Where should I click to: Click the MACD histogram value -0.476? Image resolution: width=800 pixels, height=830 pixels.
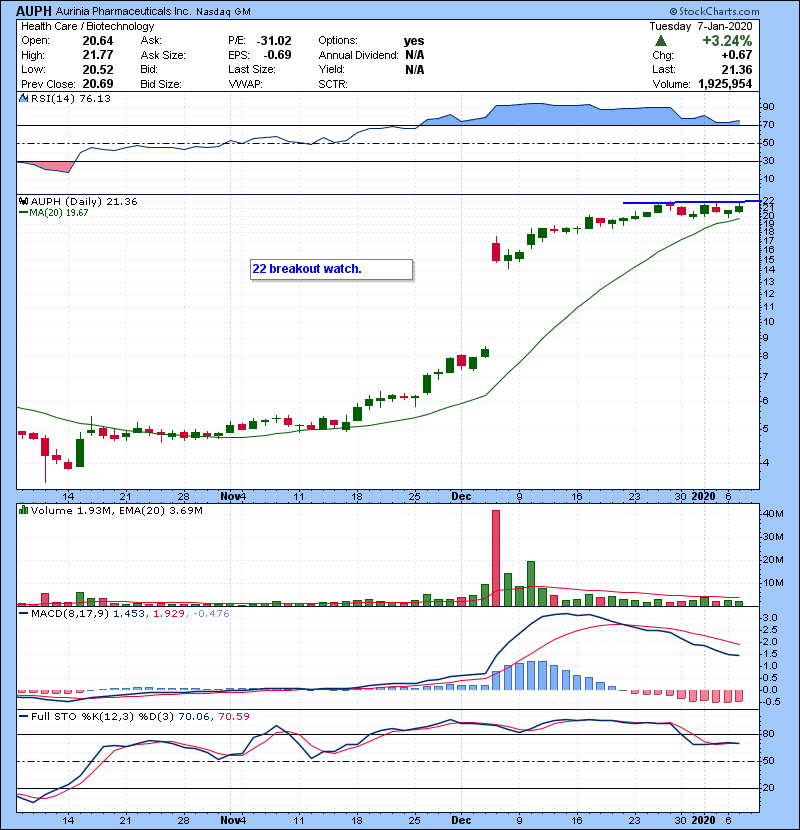click(211, 614)
